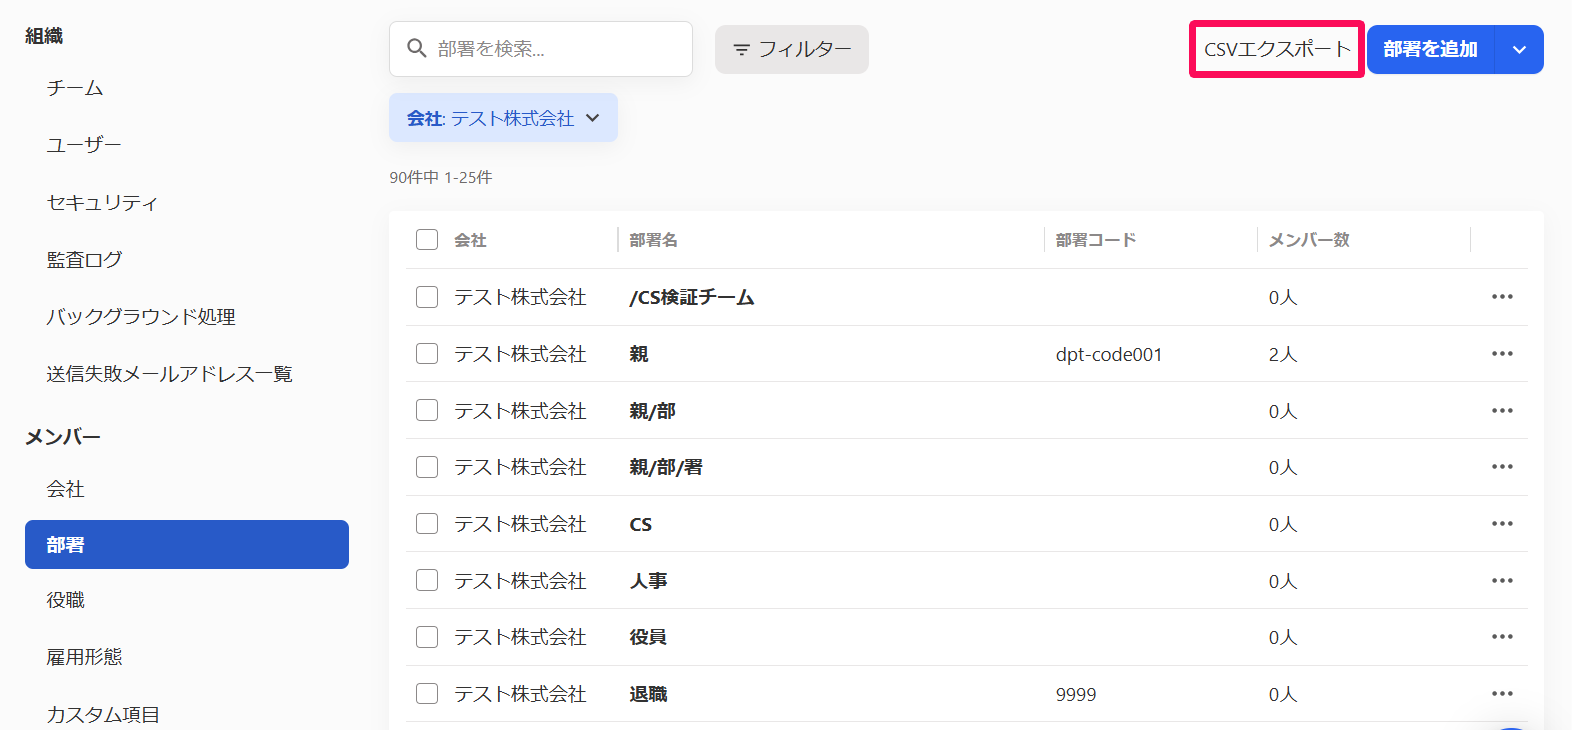Image resolution: width=1572 pixels, height=730 pixels.
Task: Click the 90件中 1-25件 count text
Action: pyautogui.click(x=441, y=177)
